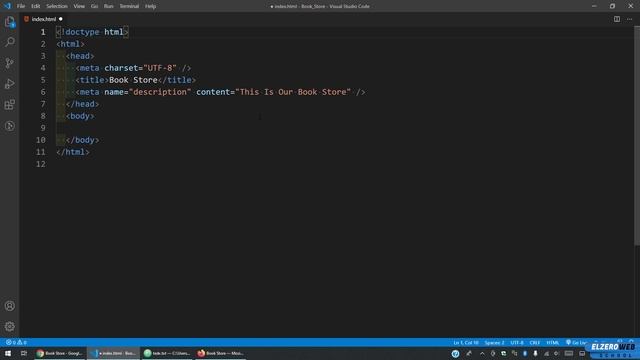Click the Bluetooth icon in system tray

click(525, 353)
